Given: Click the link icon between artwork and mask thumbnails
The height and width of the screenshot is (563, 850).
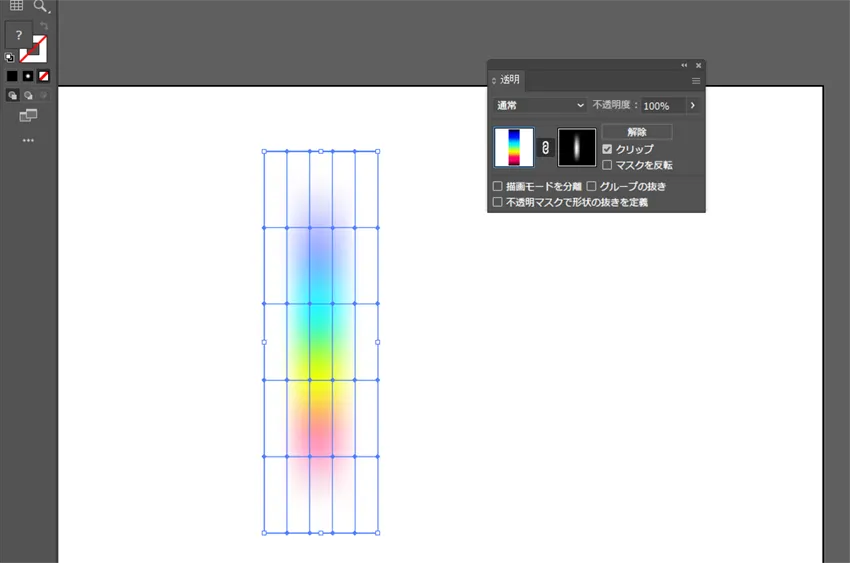Looking at the screenshot, I should click(546, 148).
